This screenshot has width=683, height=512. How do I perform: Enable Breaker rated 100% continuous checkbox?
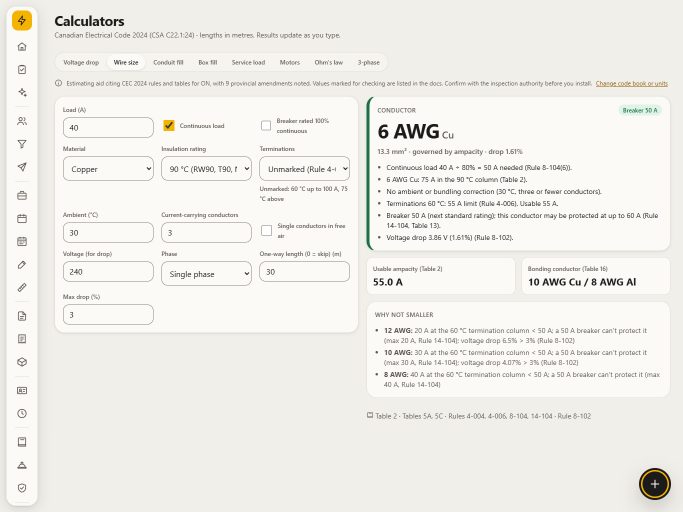pyautogui.click(x=266, y=125)
